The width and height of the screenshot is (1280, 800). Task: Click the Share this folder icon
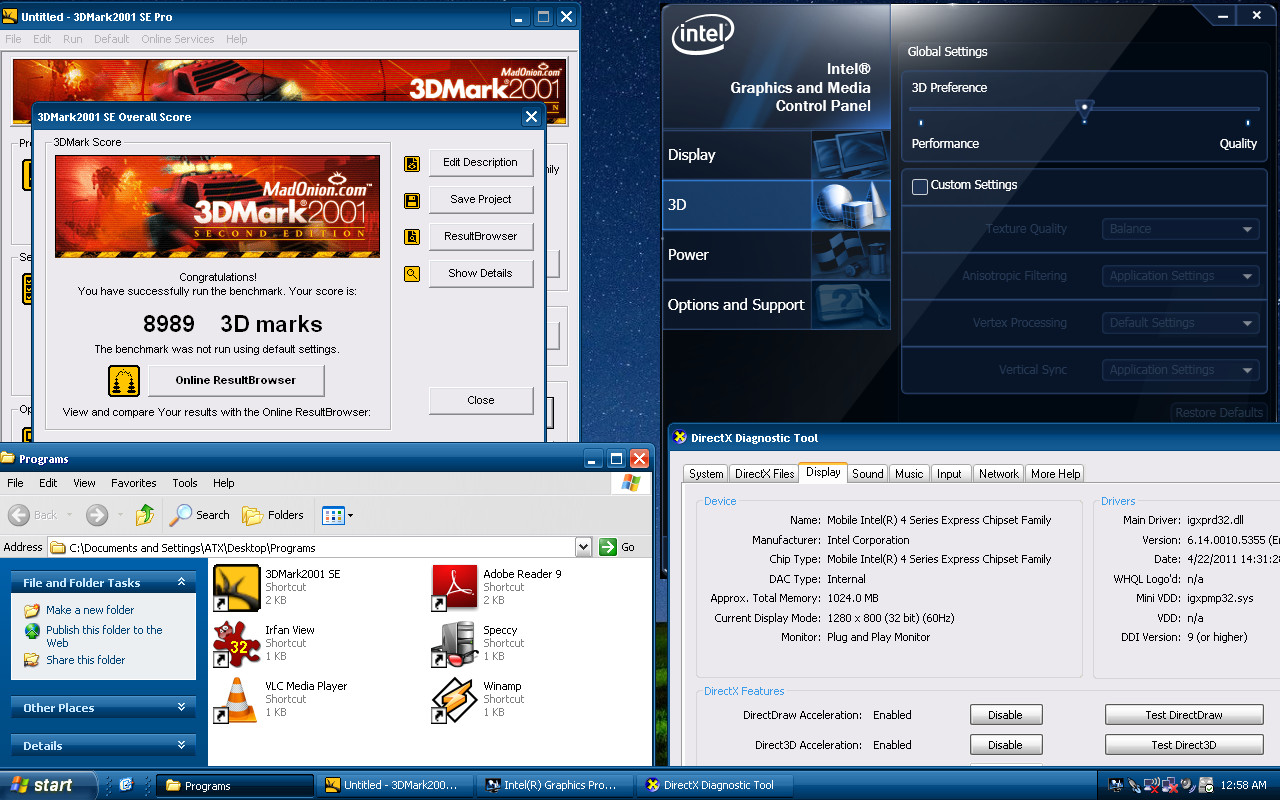[x=32, y=660]
